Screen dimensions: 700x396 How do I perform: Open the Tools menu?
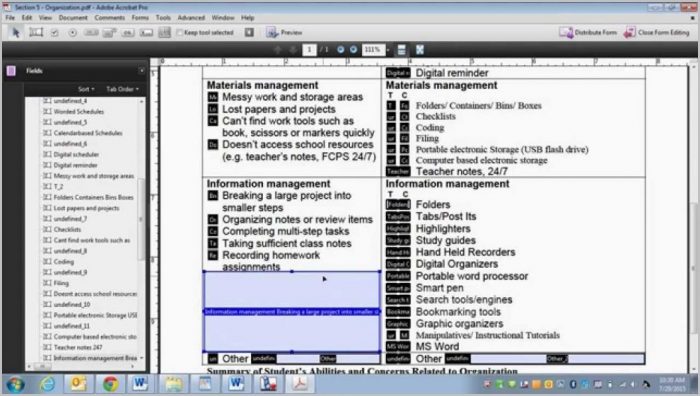(163, 18)
